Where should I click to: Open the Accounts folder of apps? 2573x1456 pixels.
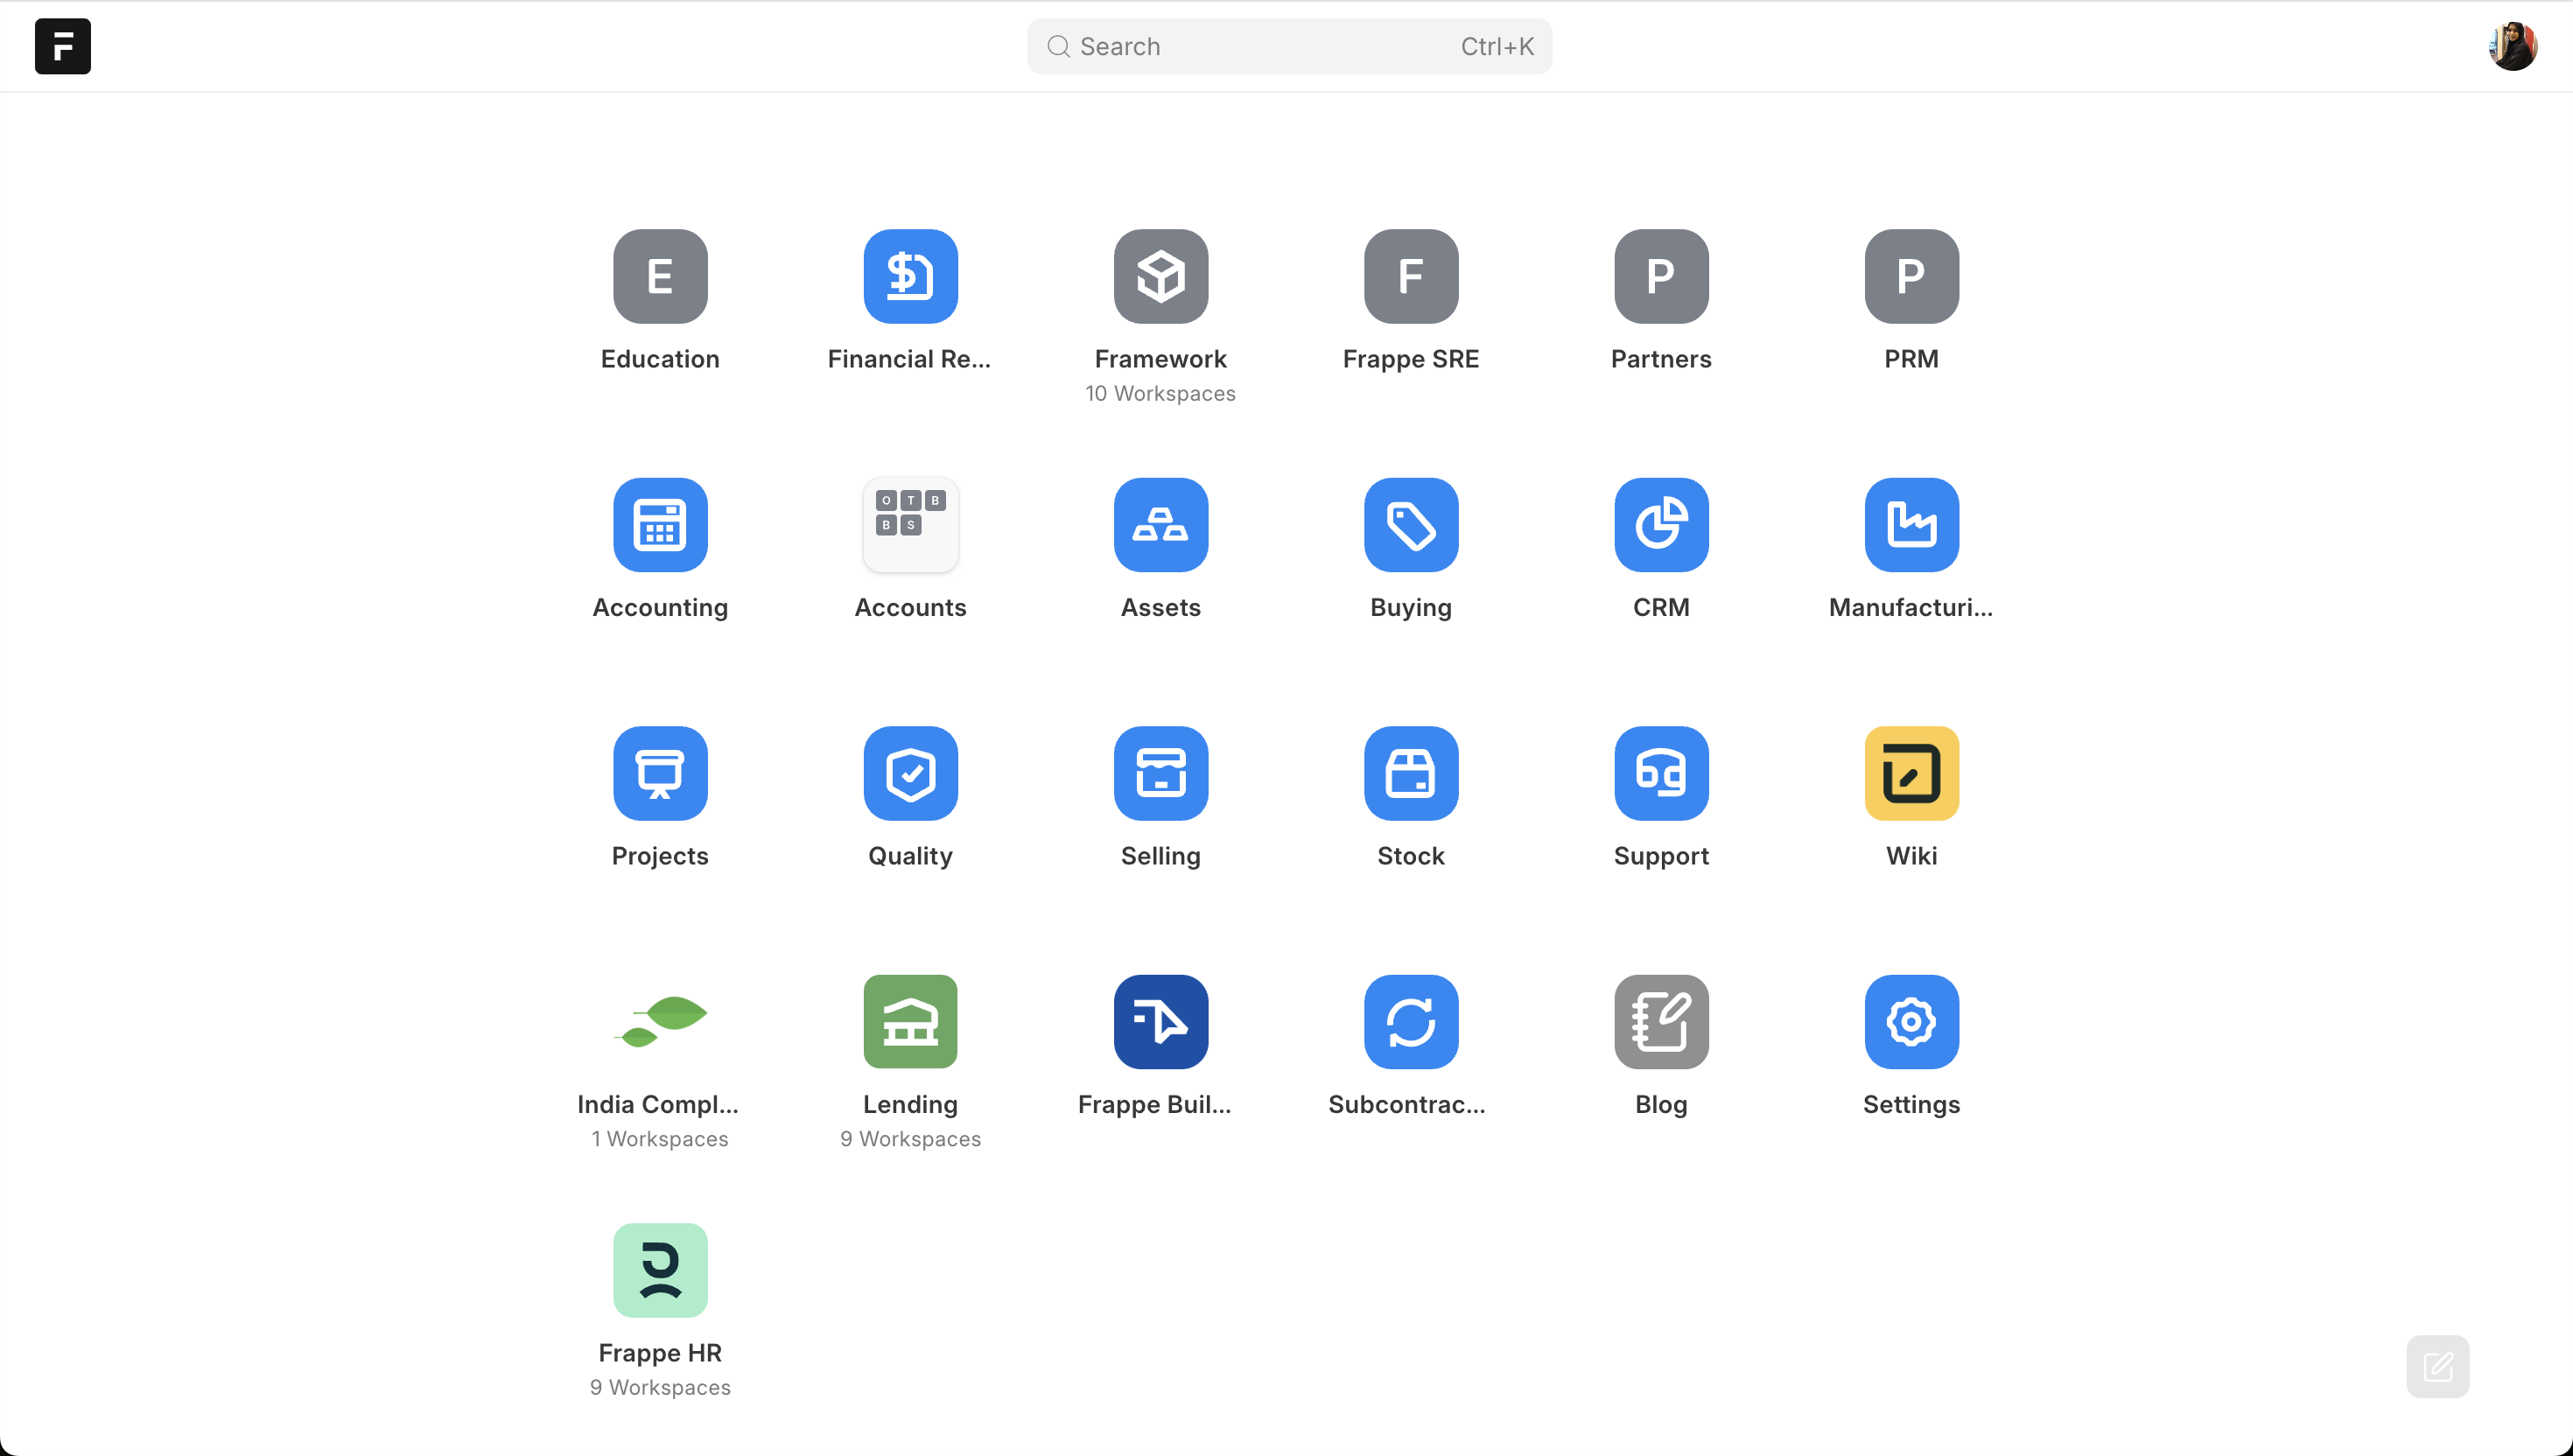point(910,525)
